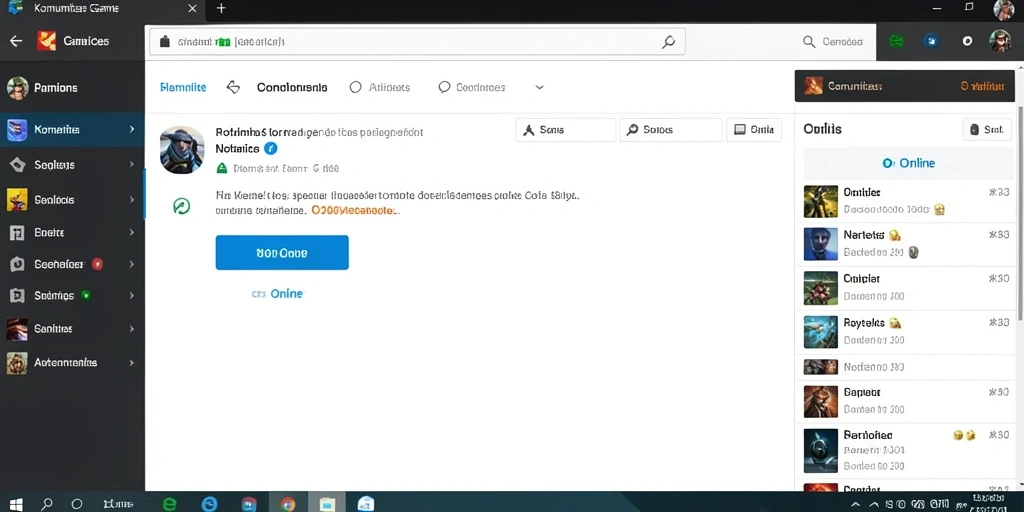Image resolution: width=1024 pixels, height=512 pixels.
Task: Click the lock icon in the address bar
Action: [x=165, y=42]
